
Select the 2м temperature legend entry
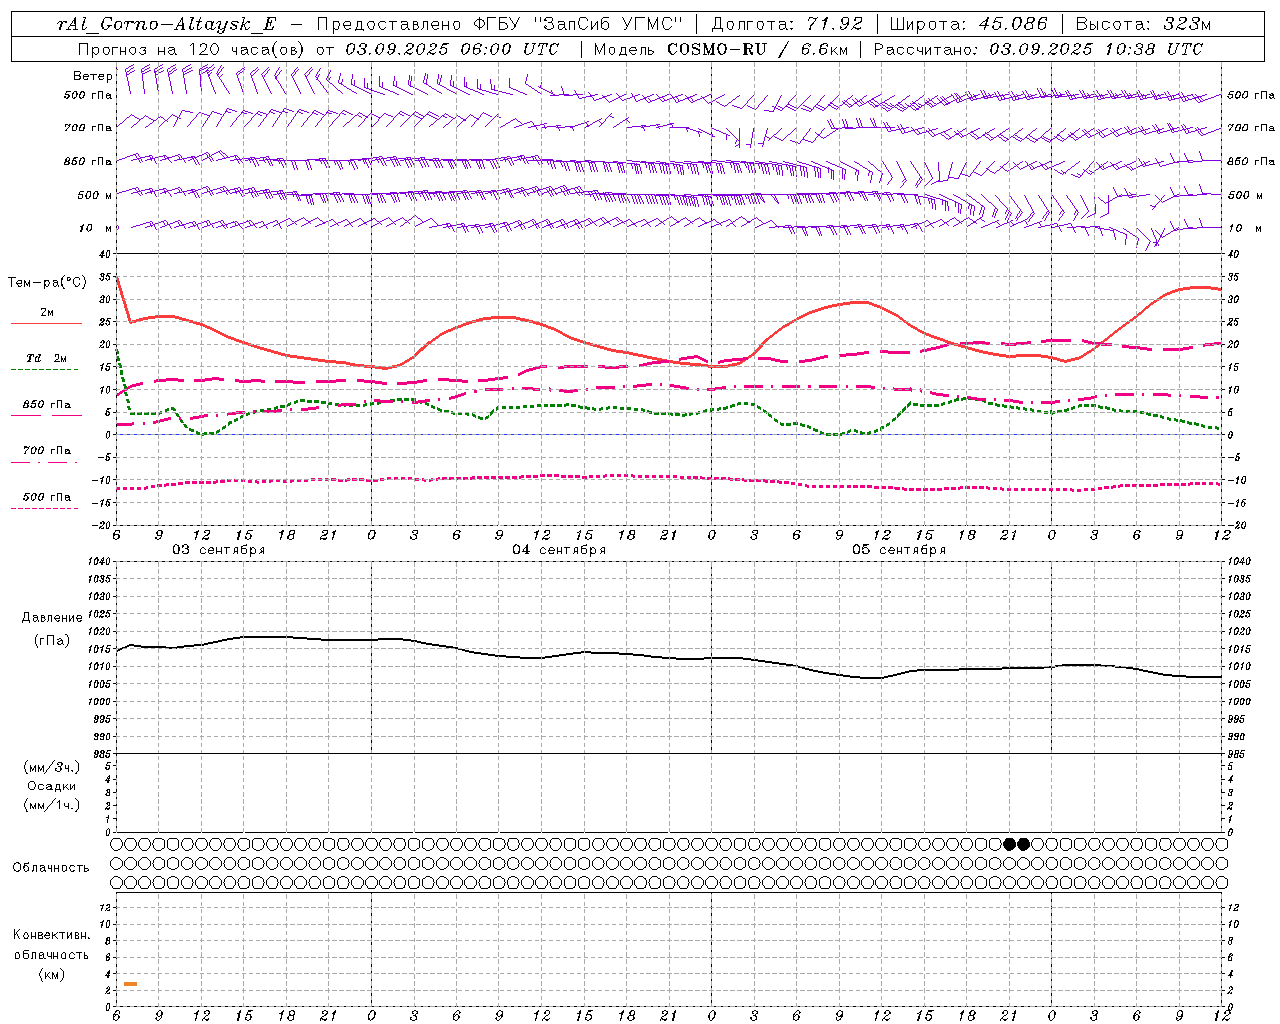[x=46, y=313]
